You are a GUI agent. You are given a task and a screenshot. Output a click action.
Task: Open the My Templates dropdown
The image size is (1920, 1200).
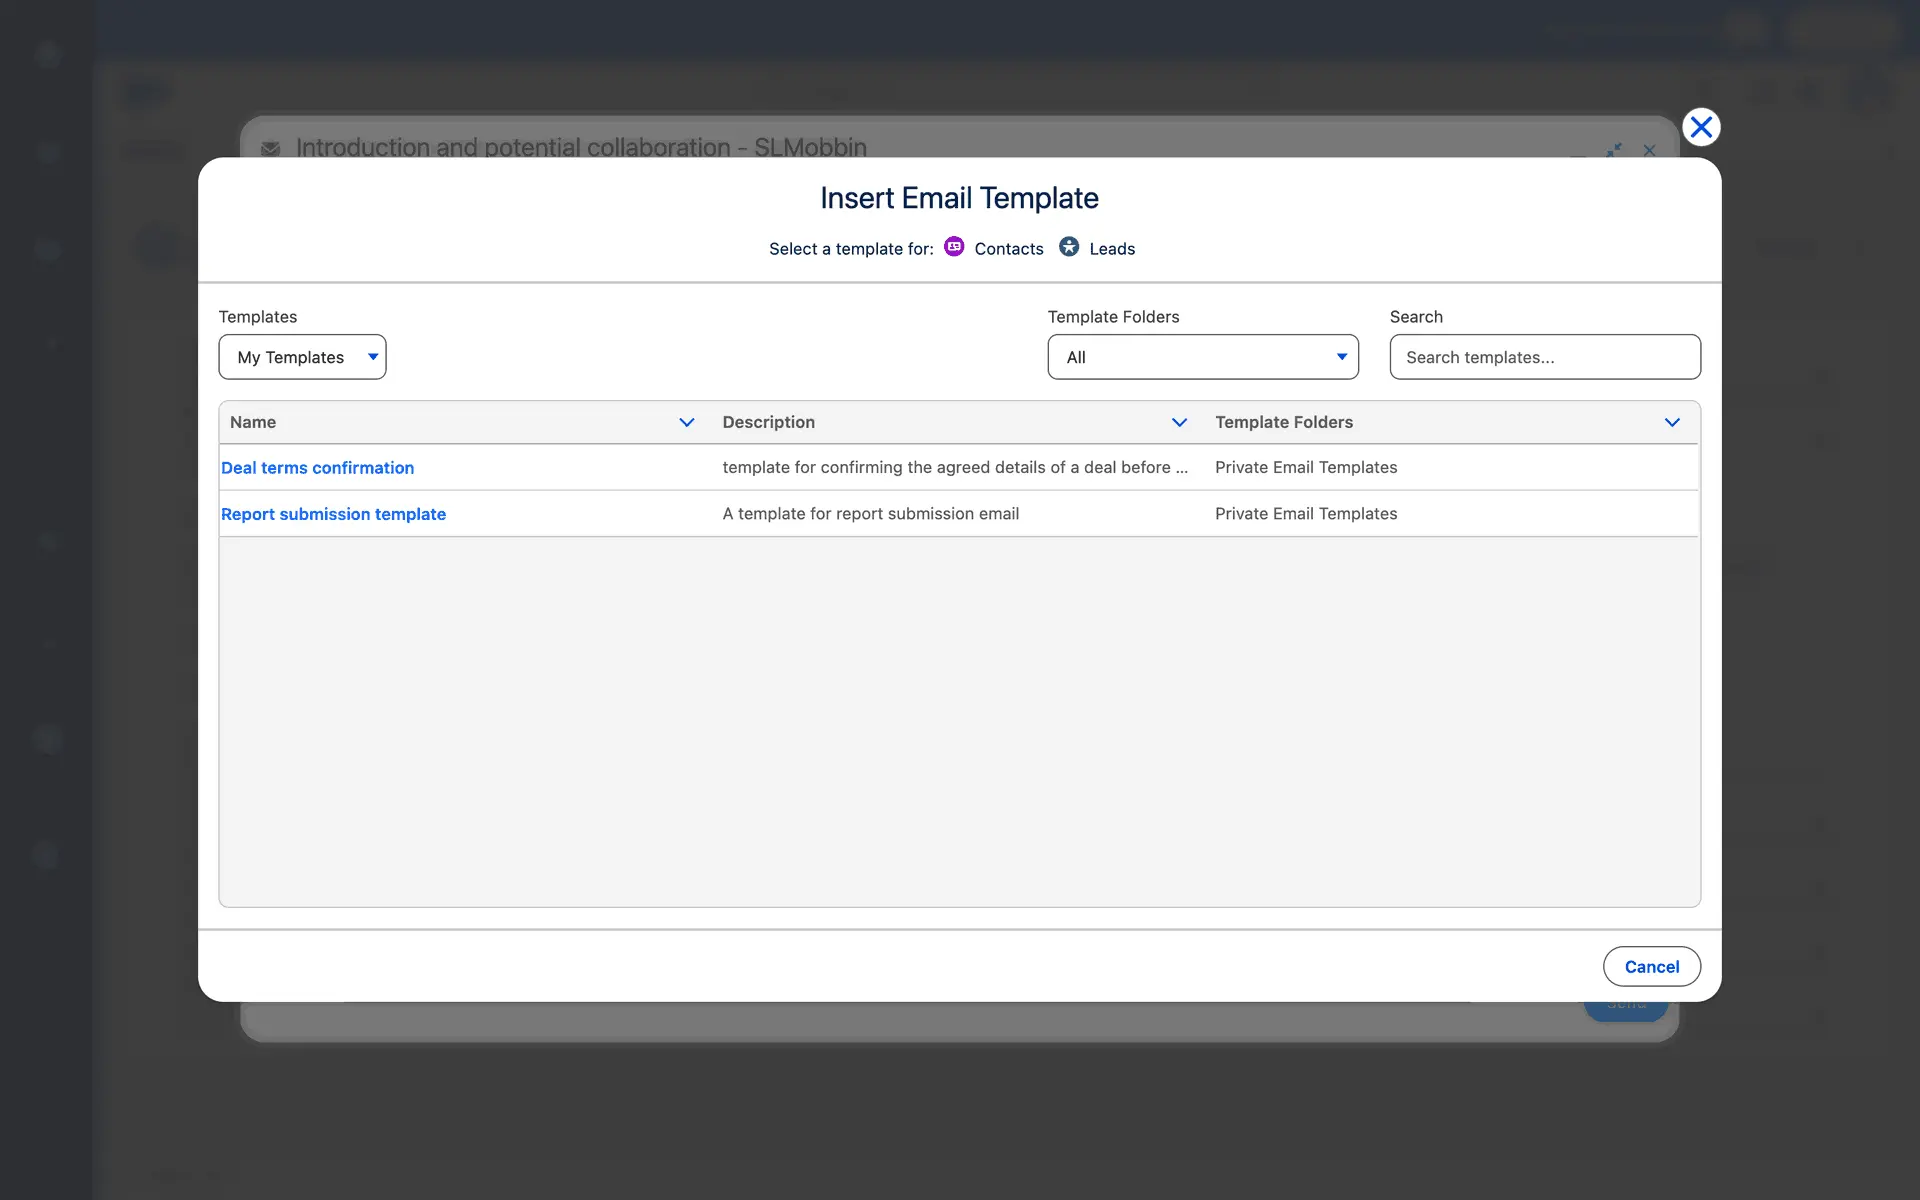[302, 357]
